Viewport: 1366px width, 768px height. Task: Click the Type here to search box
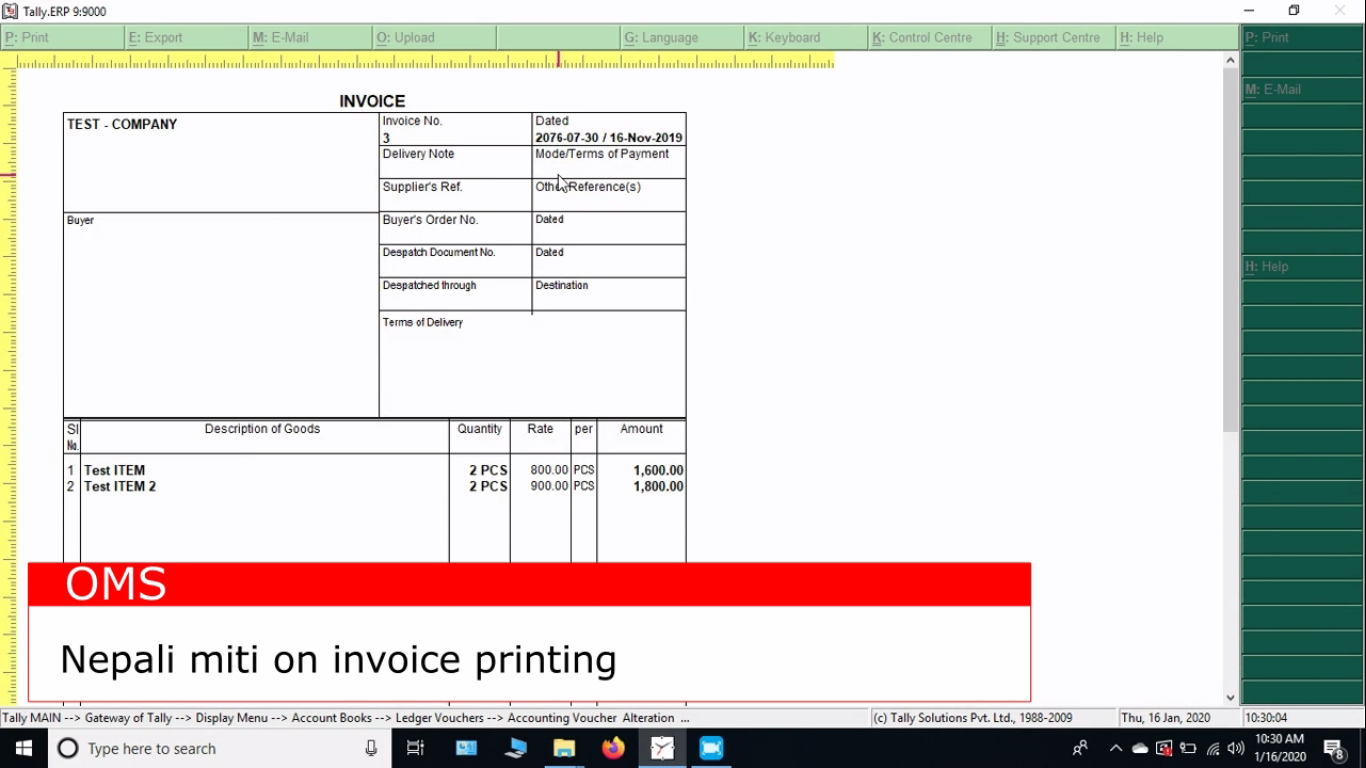pos(200,748)
